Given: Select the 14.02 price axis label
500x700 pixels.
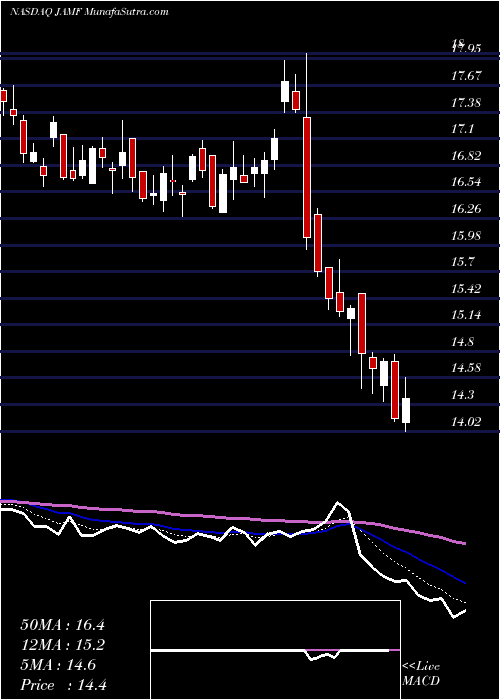Looking at the screenshot, I should tap(467, 421).
